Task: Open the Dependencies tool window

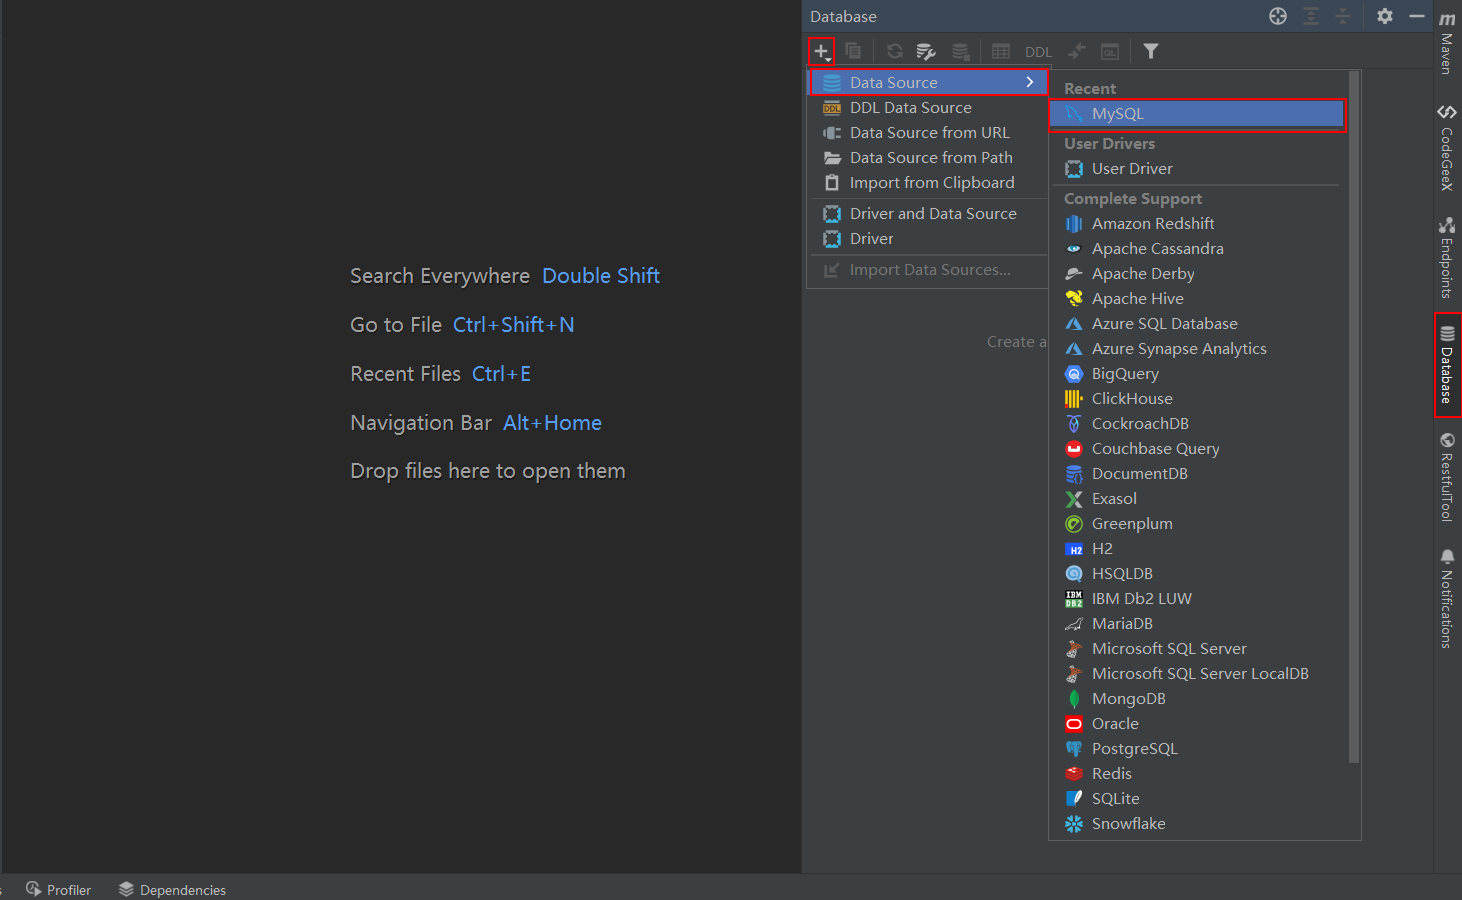Action: click(172, 889)
